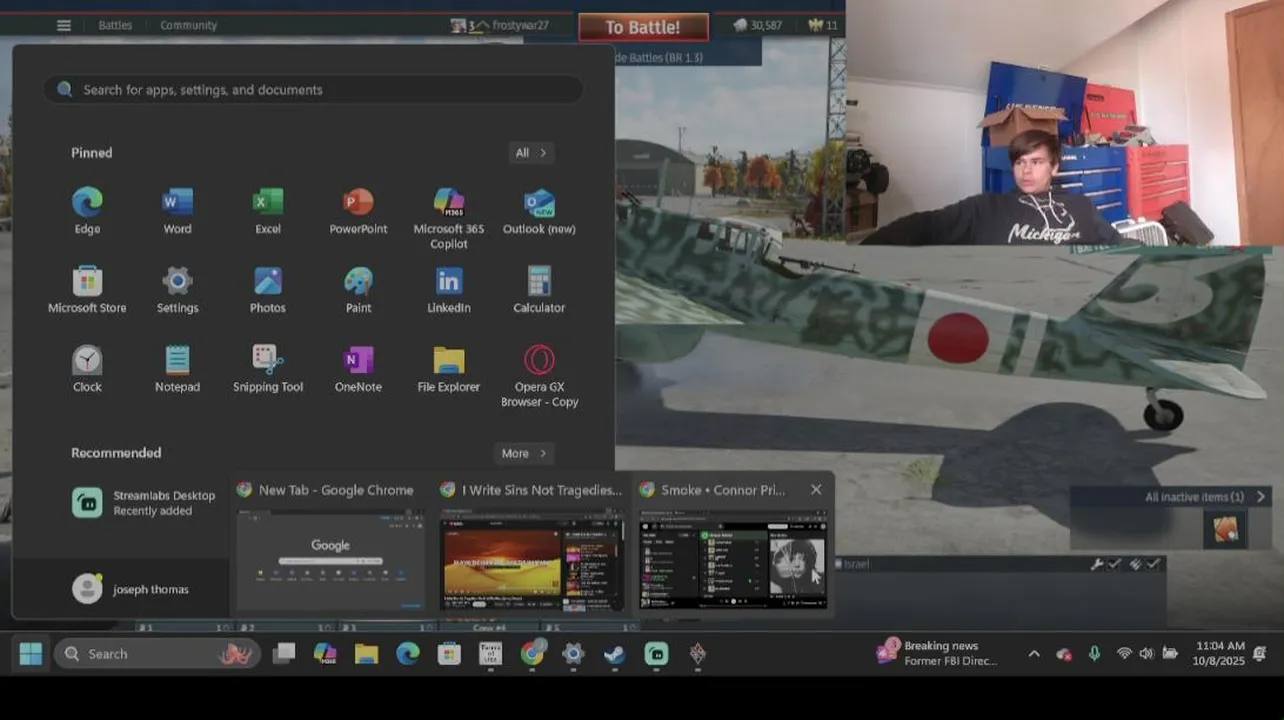Viewport: 1284px width, 720px height.
Task: Launch Notepad from pinned apps
Action: click(x=177, y=369)
